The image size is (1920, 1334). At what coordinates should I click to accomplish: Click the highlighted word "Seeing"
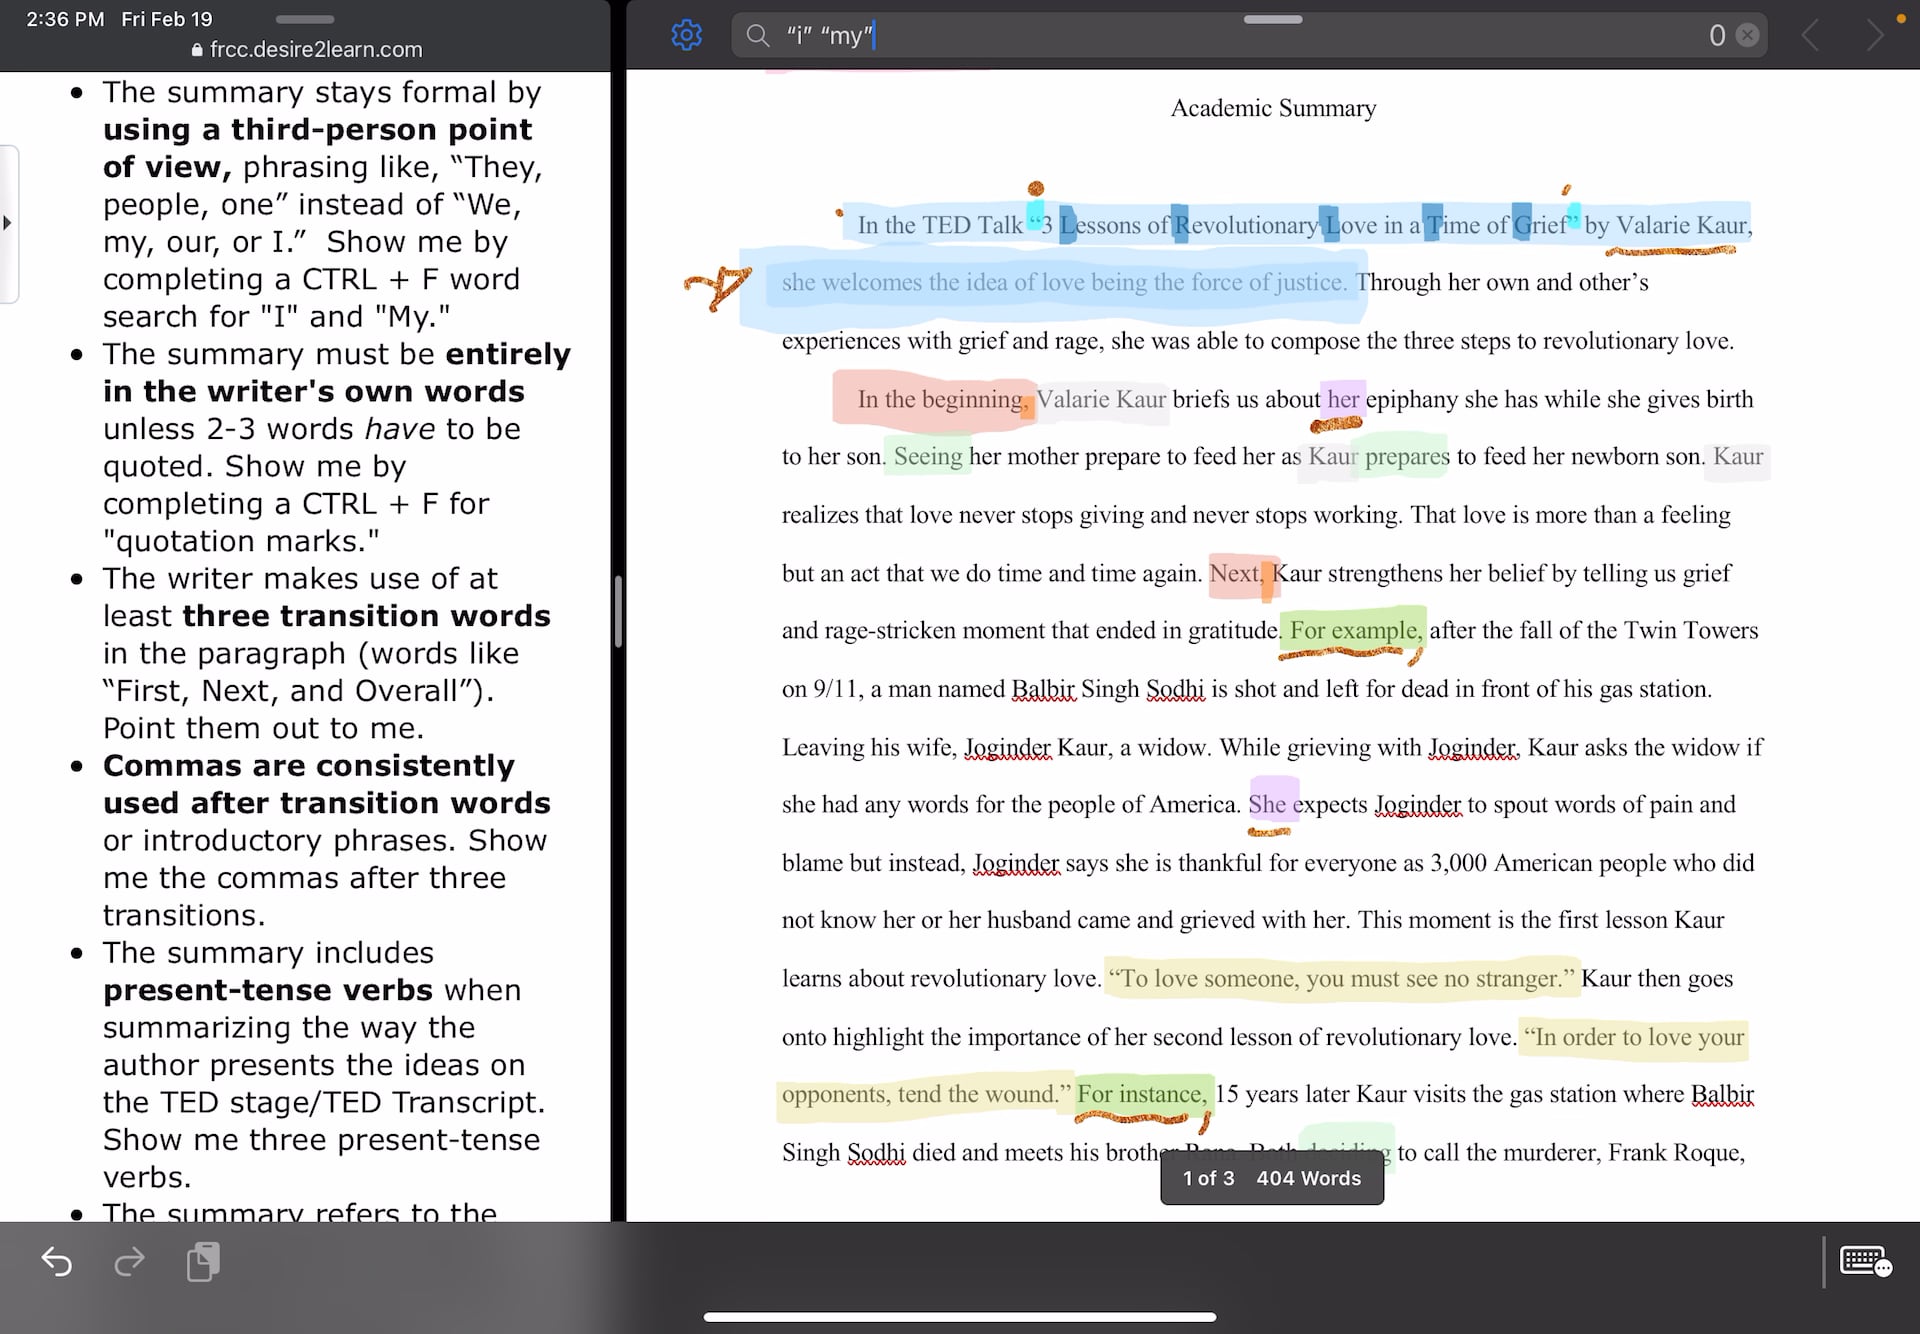928,457
